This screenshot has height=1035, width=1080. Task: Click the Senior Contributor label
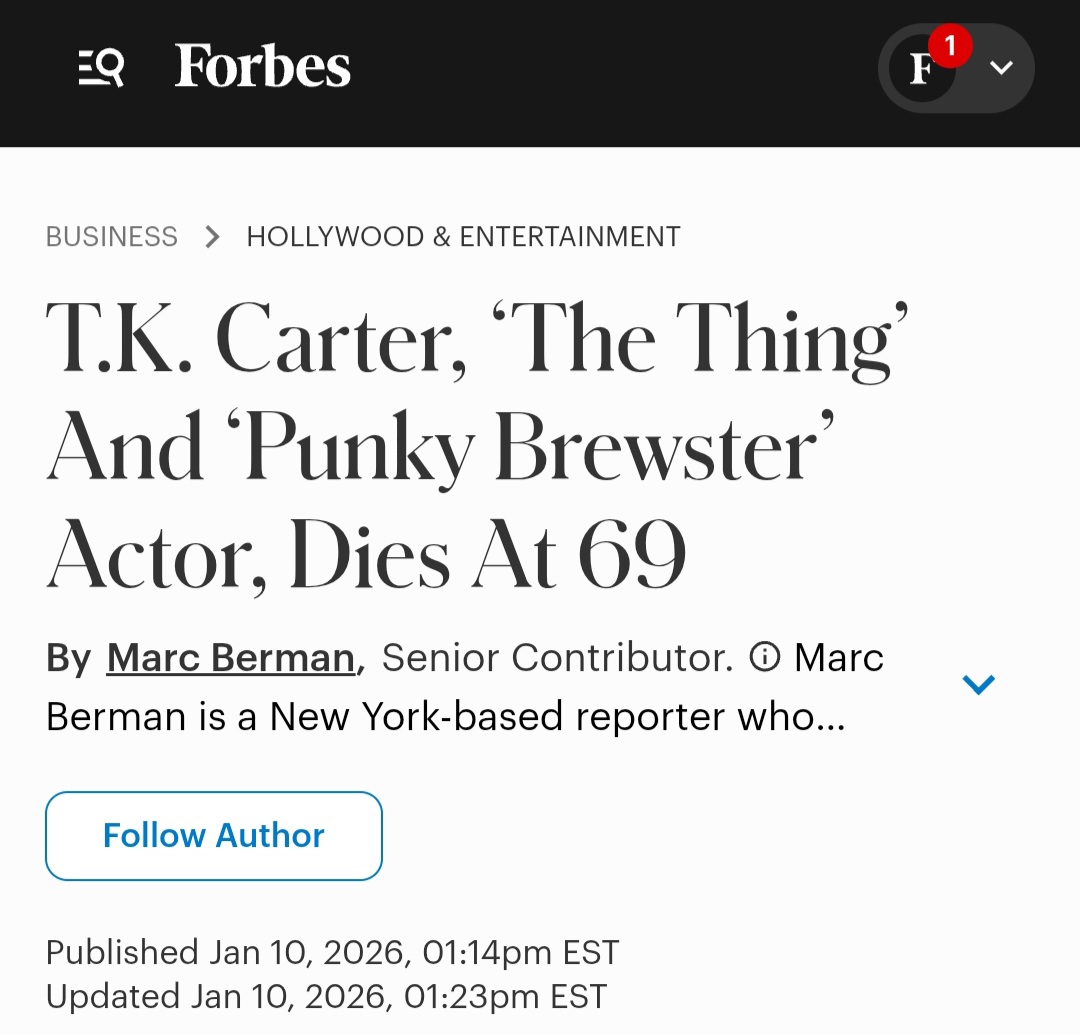557,658
